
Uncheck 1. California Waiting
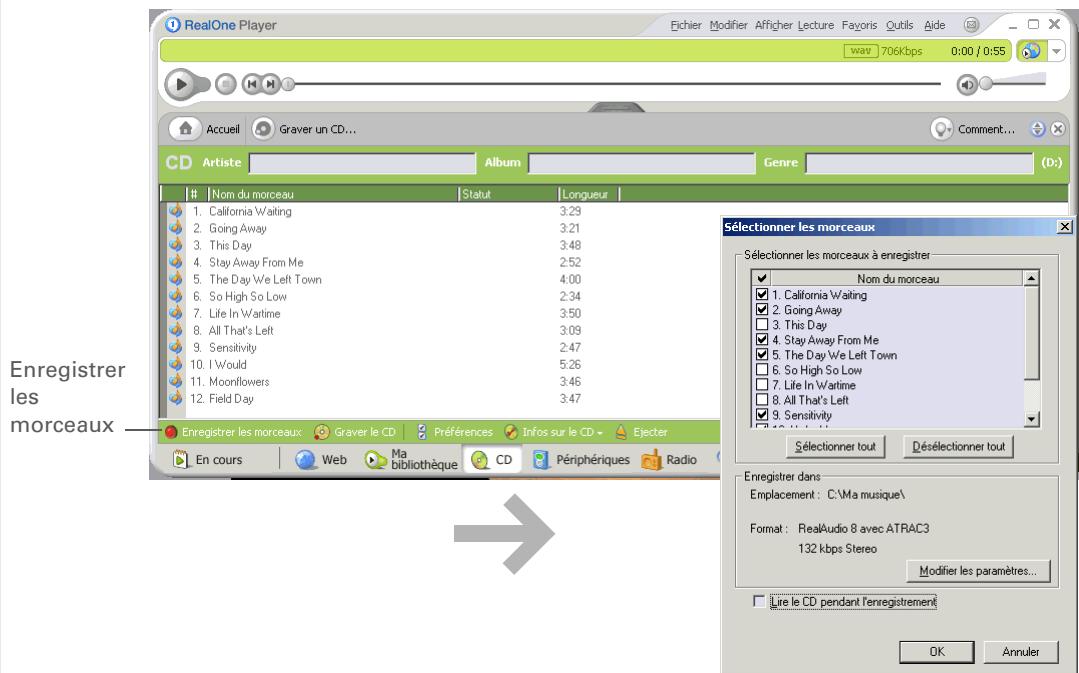click(x=762, y=295)
